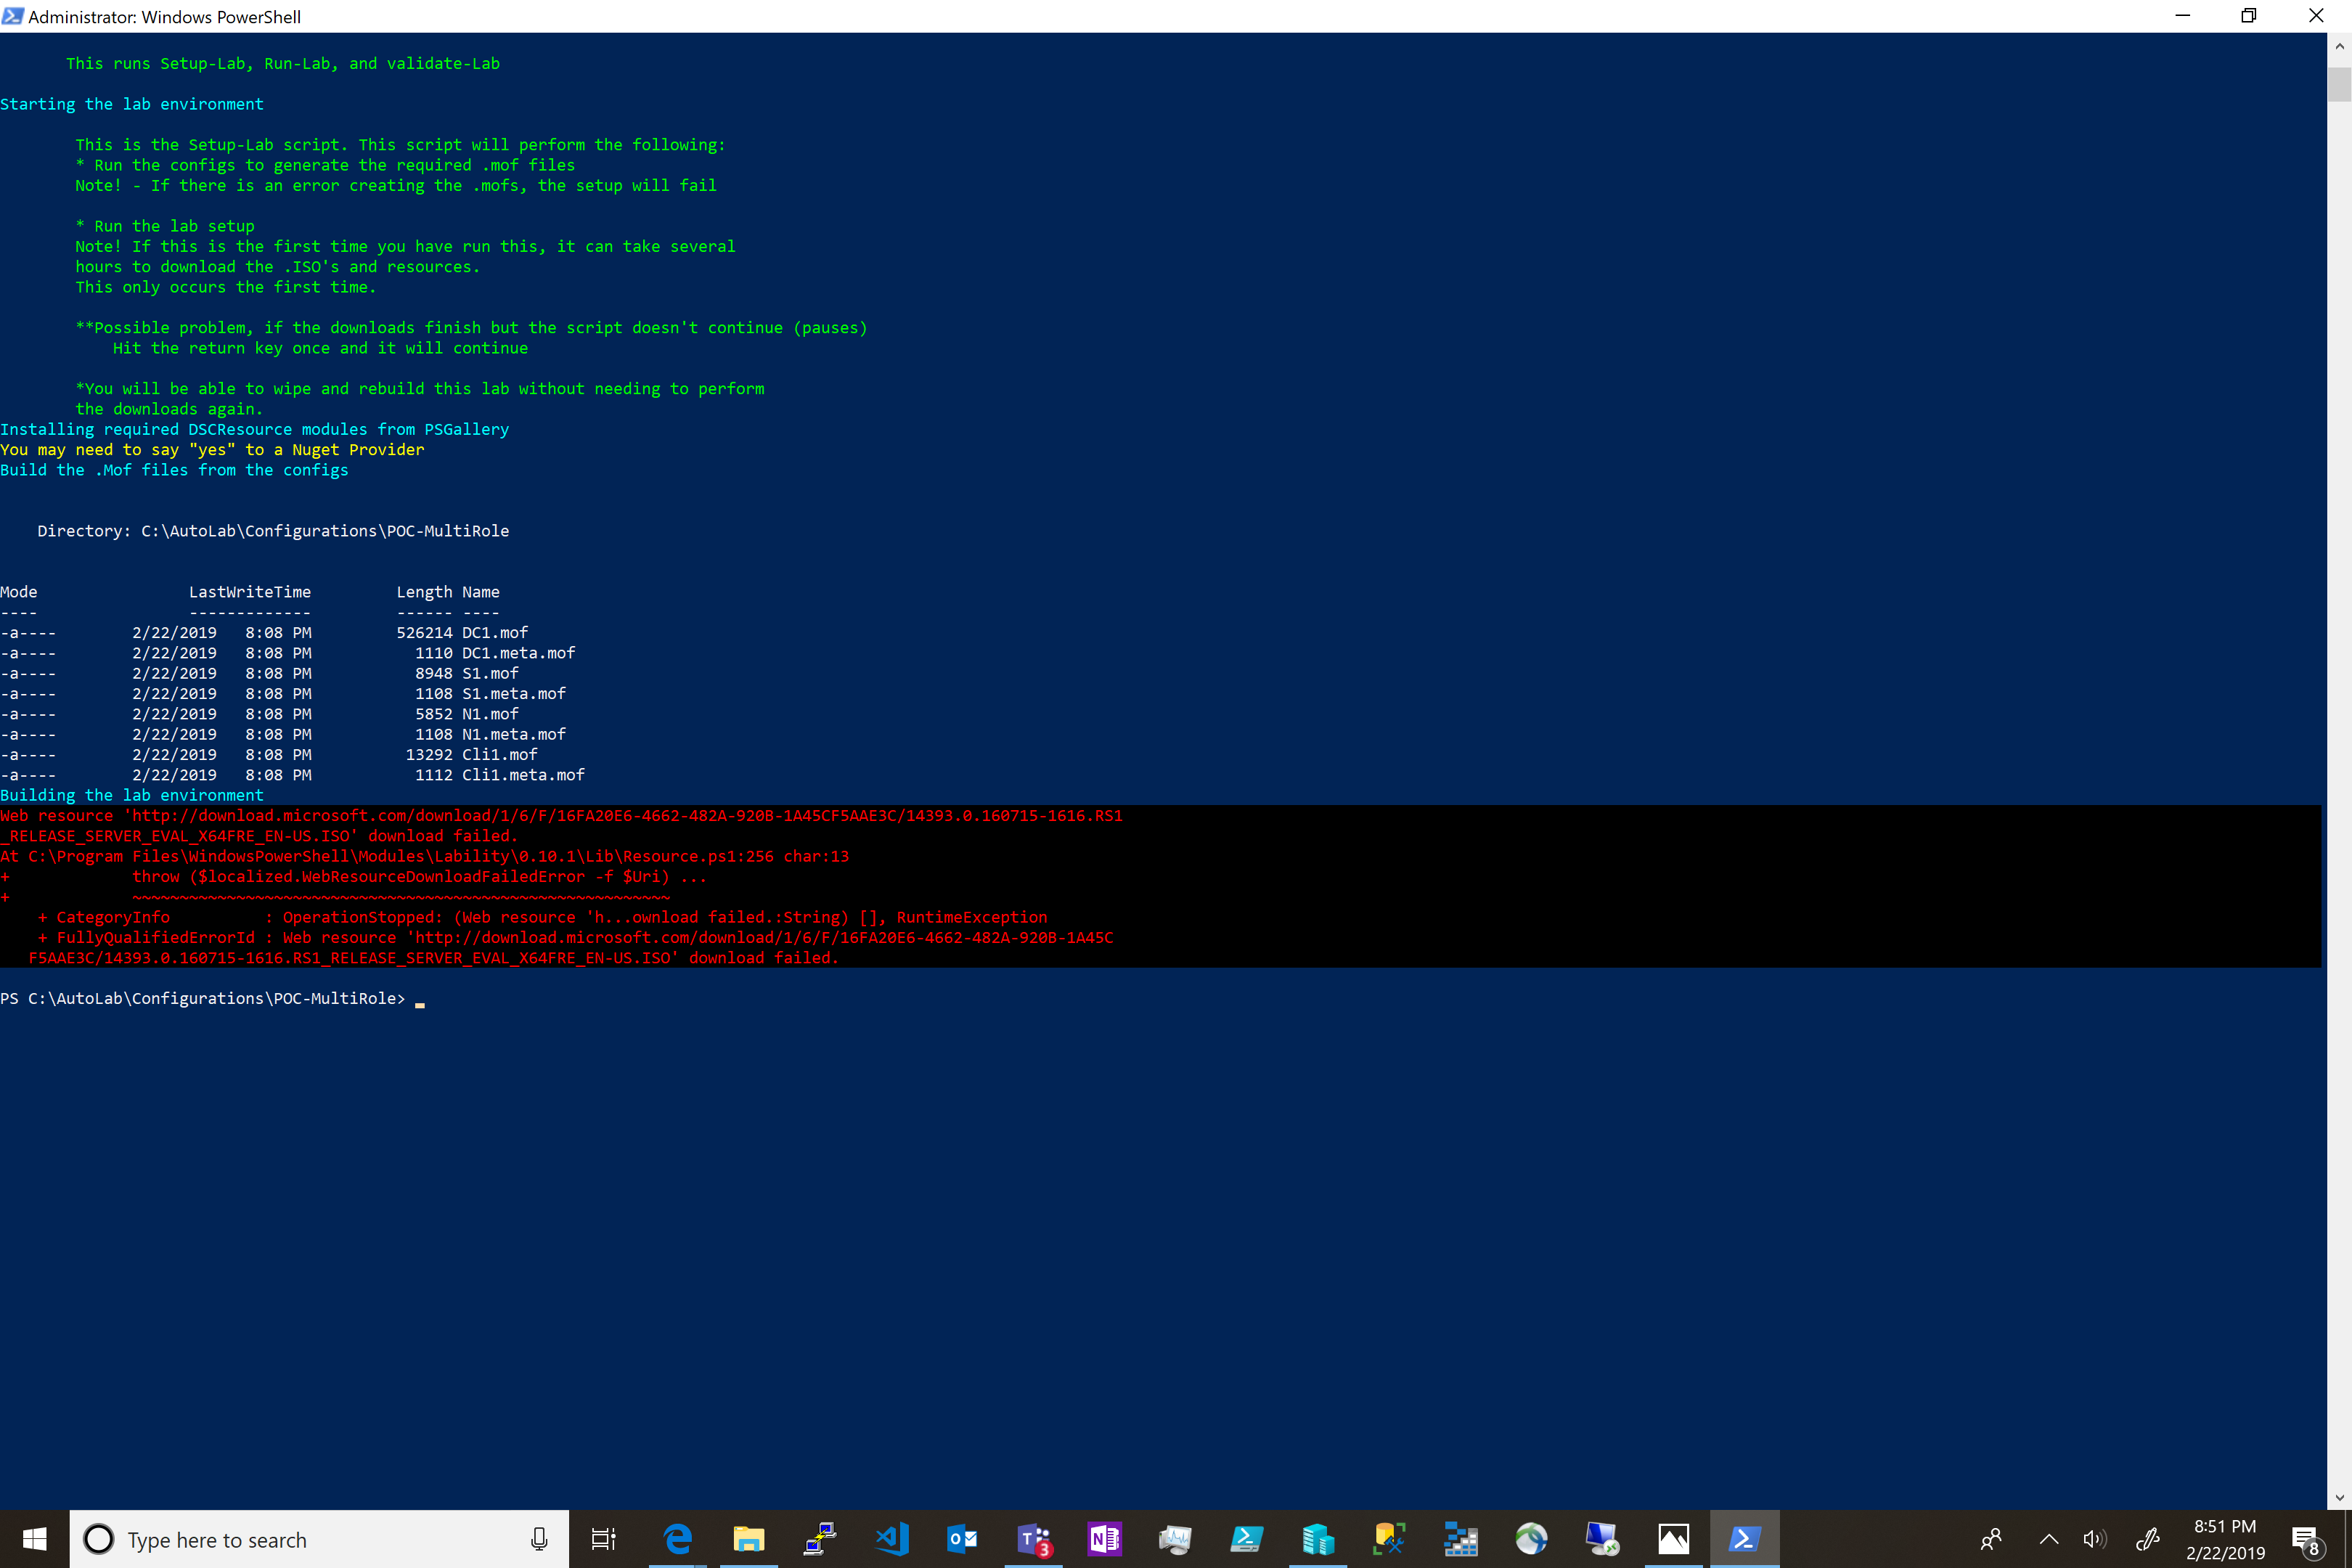
Task: Open Cisco AnyConnect client
Action: (x=1532, y=1540)
